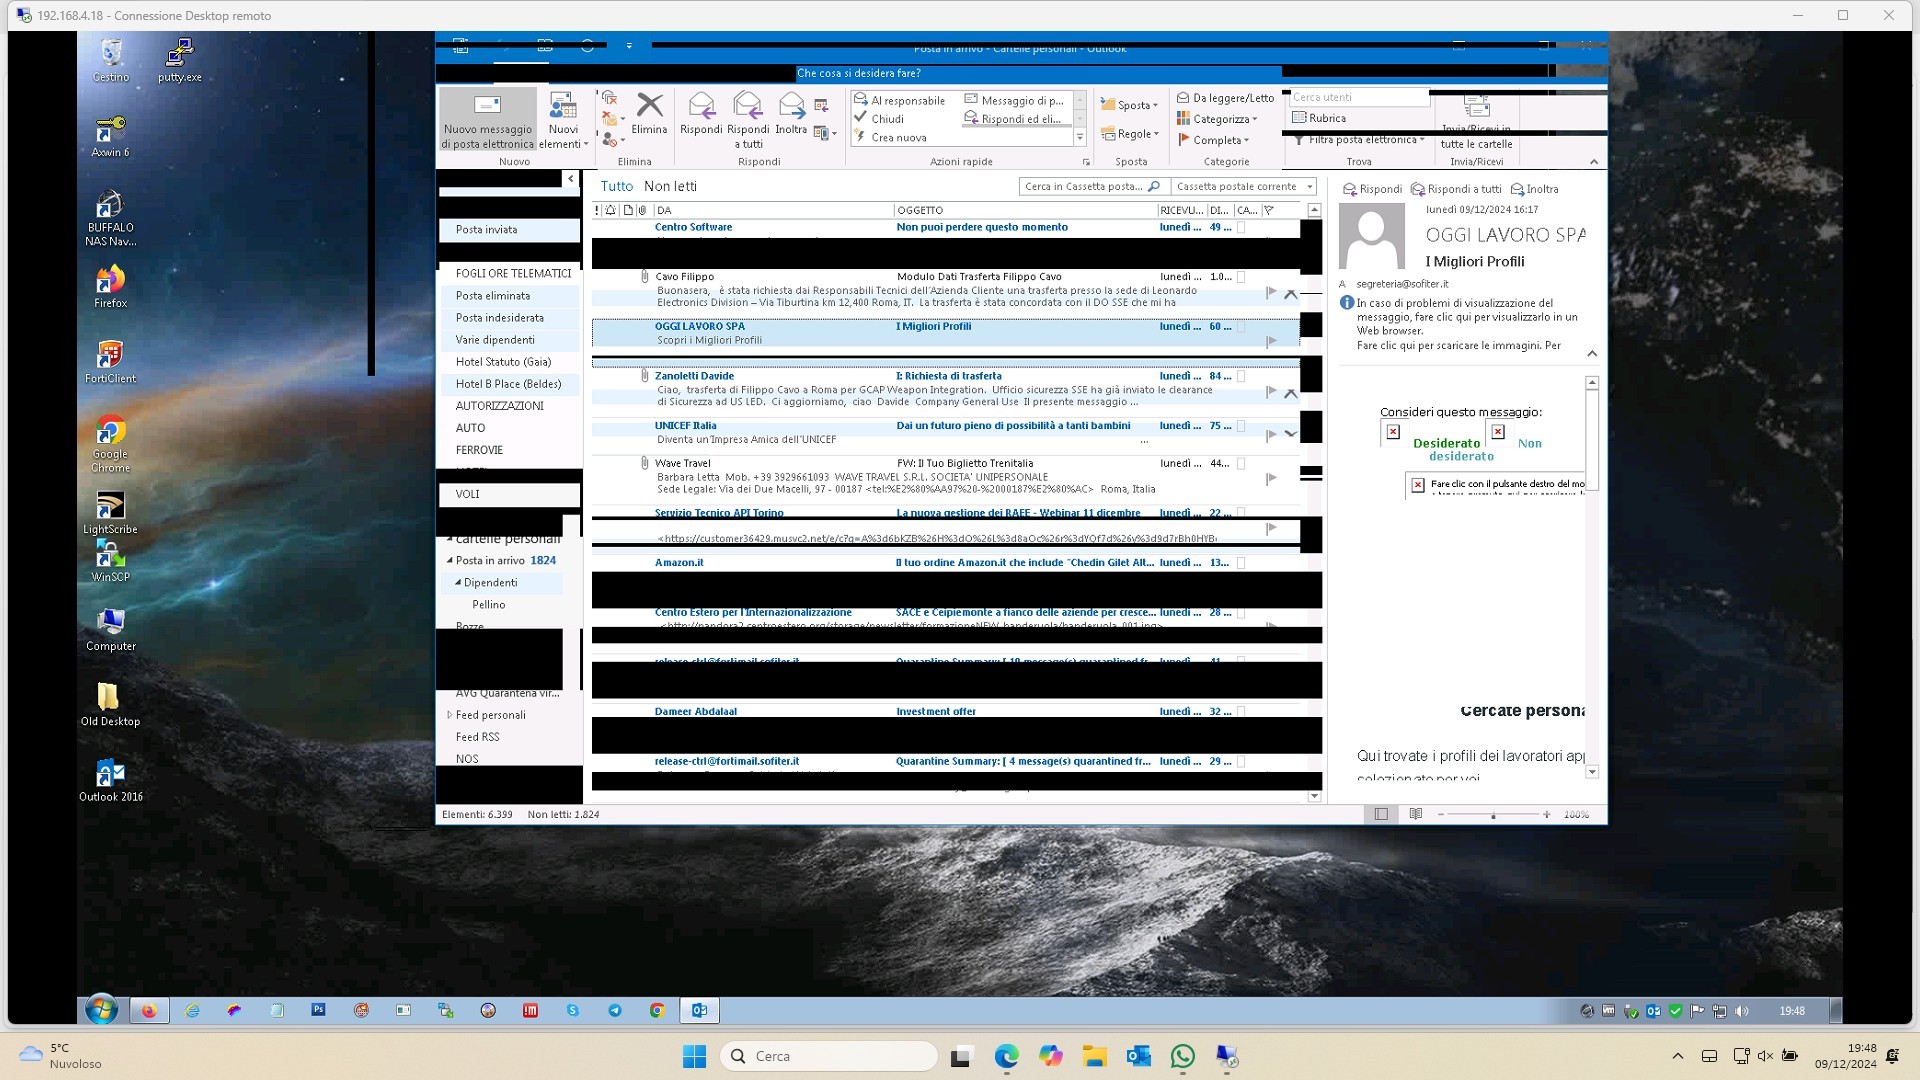Tick category box on Wave Travel email
1920x1080 pixels.
coord(1241,464)
